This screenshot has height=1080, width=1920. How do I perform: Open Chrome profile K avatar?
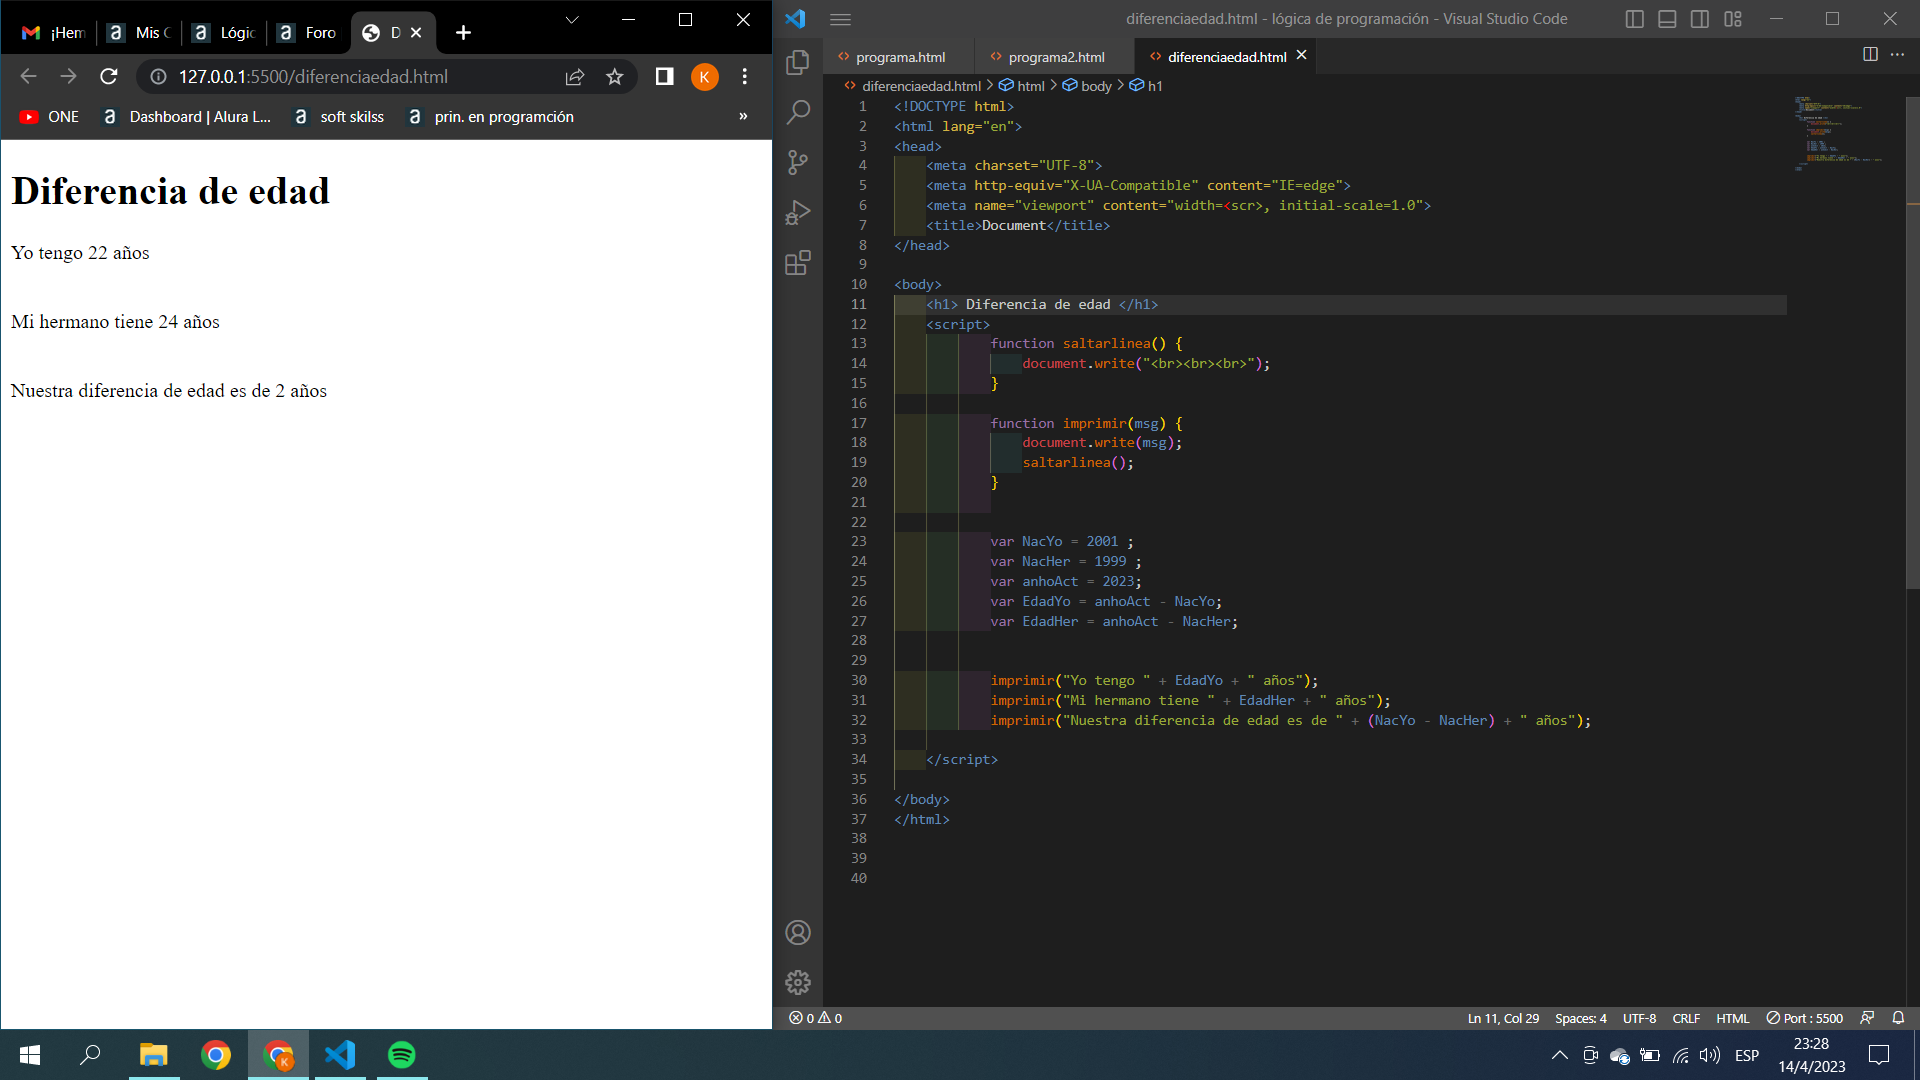(704, 77)
